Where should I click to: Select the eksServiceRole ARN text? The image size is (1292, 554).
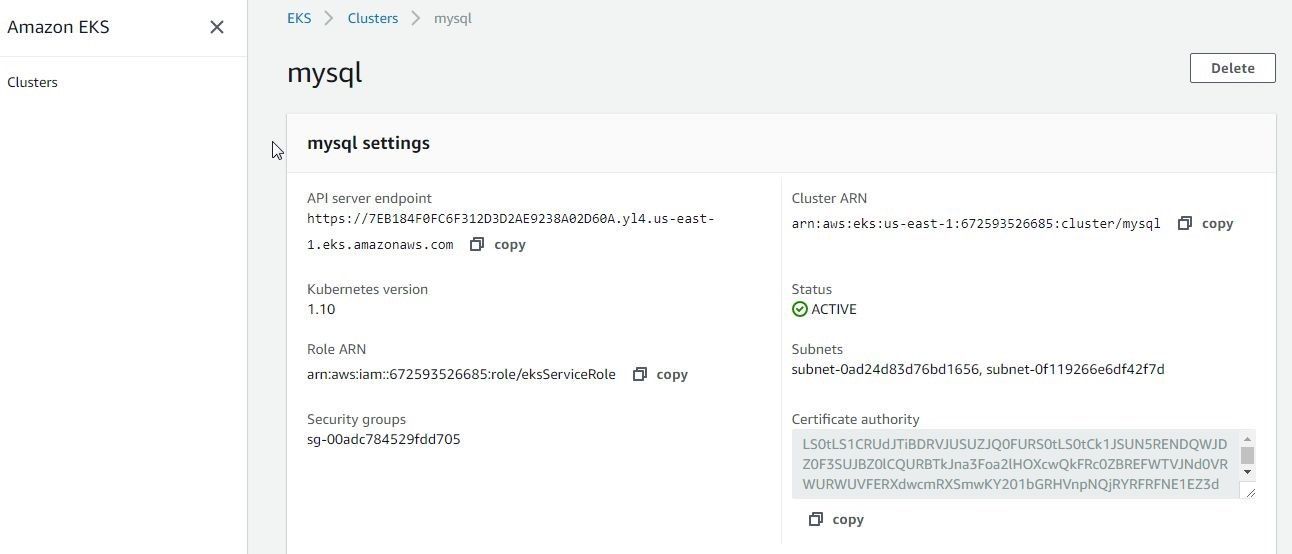coord(461,374)
